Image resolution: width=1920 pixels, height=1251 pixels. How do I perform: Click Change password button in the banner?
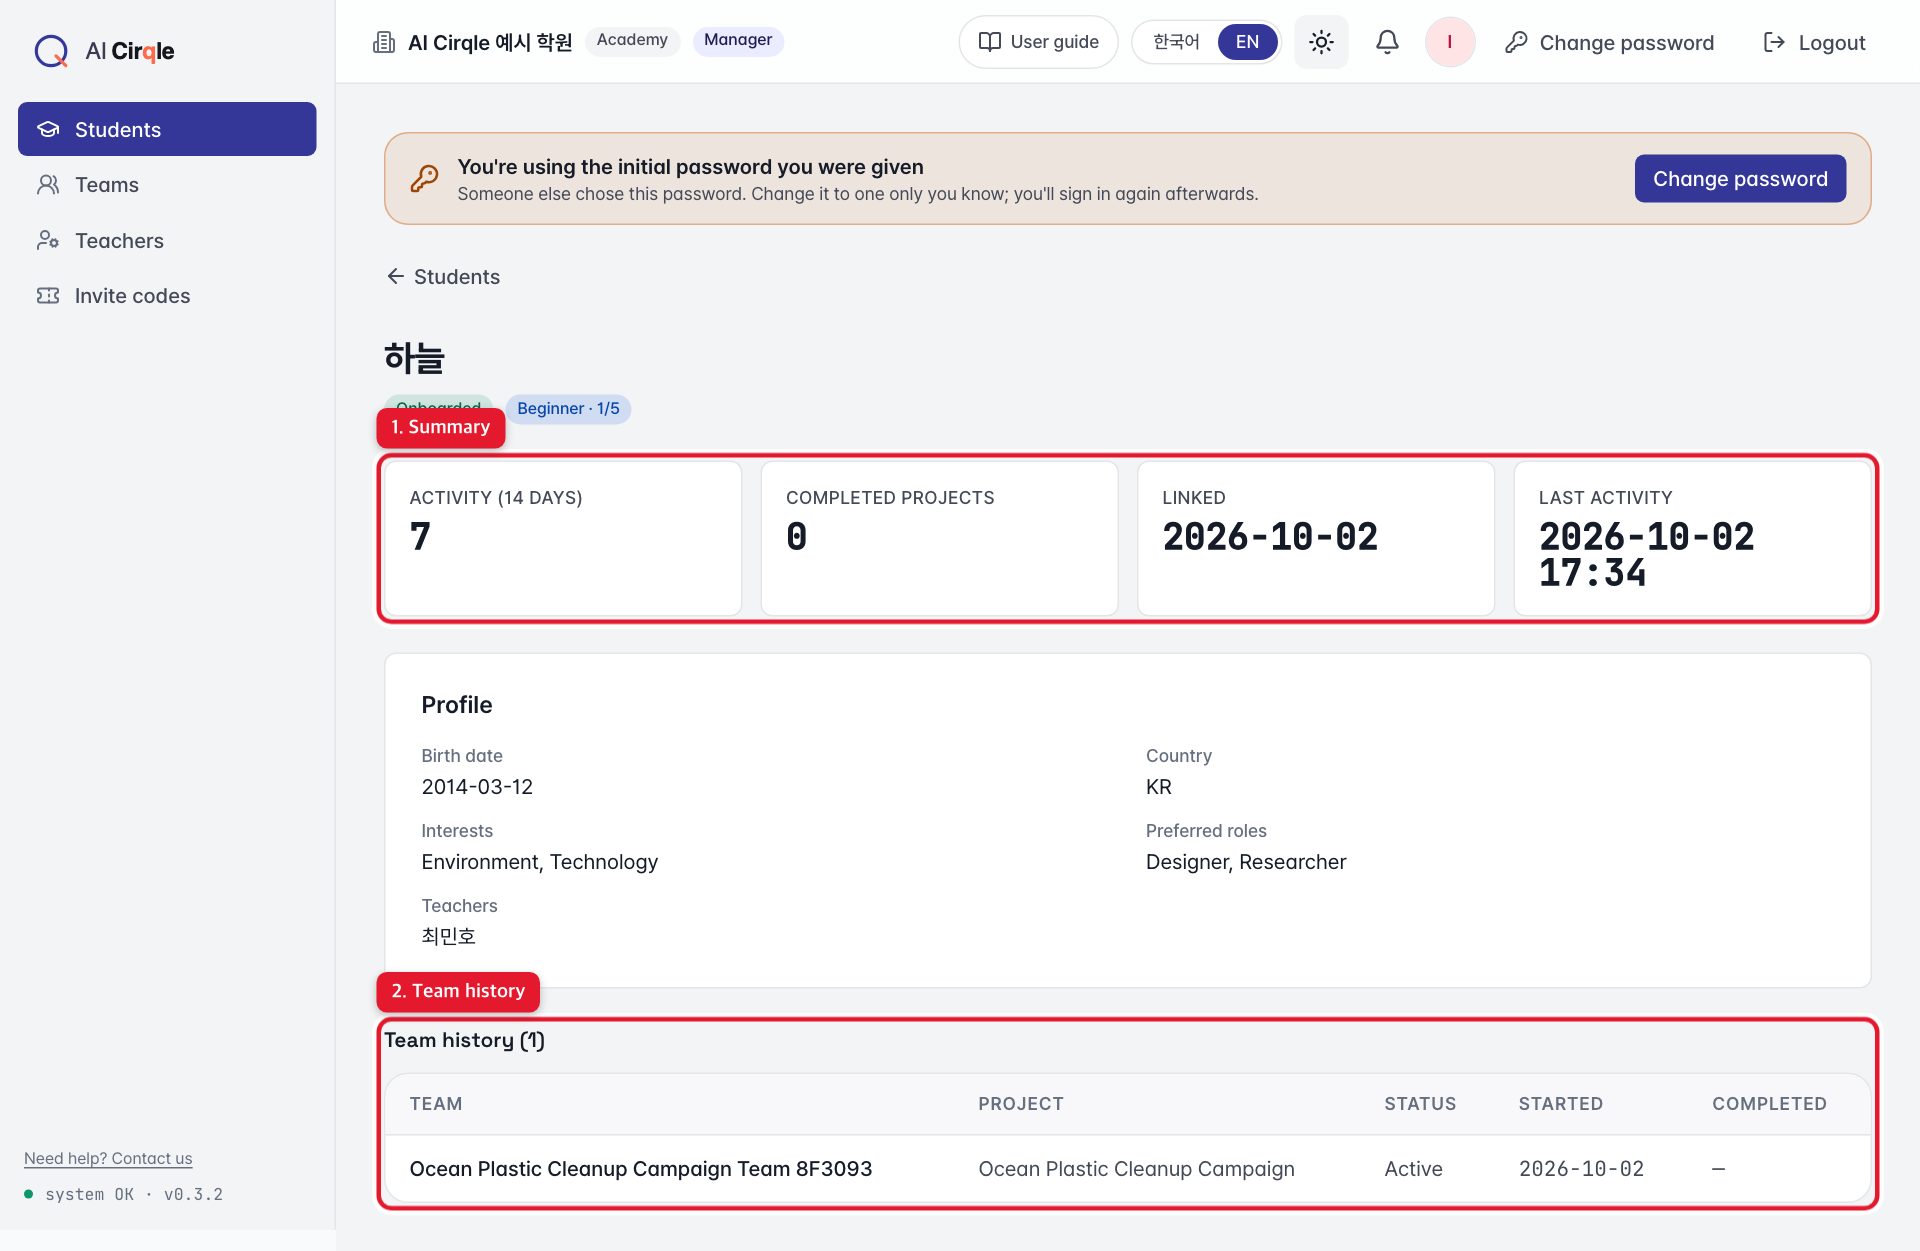pos(1740,178)
